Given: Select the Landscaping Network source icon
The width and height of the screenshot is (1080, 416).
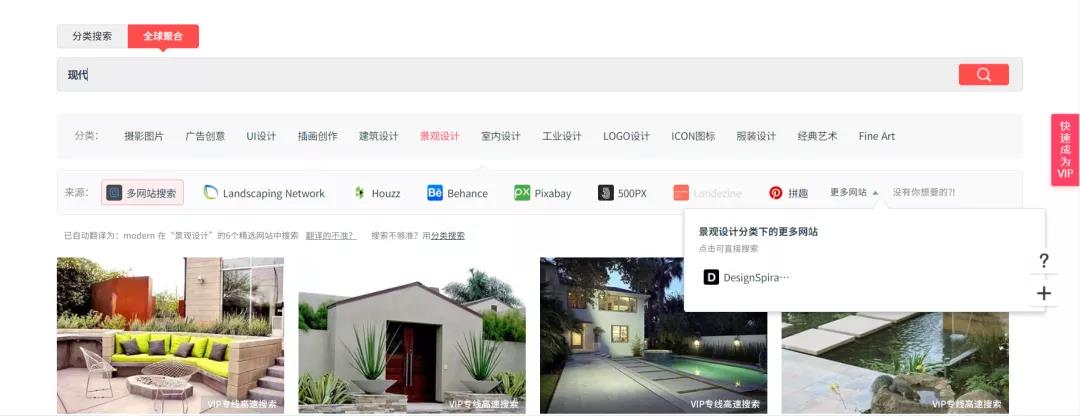Looking at the screenshot, I should [211, 193].
